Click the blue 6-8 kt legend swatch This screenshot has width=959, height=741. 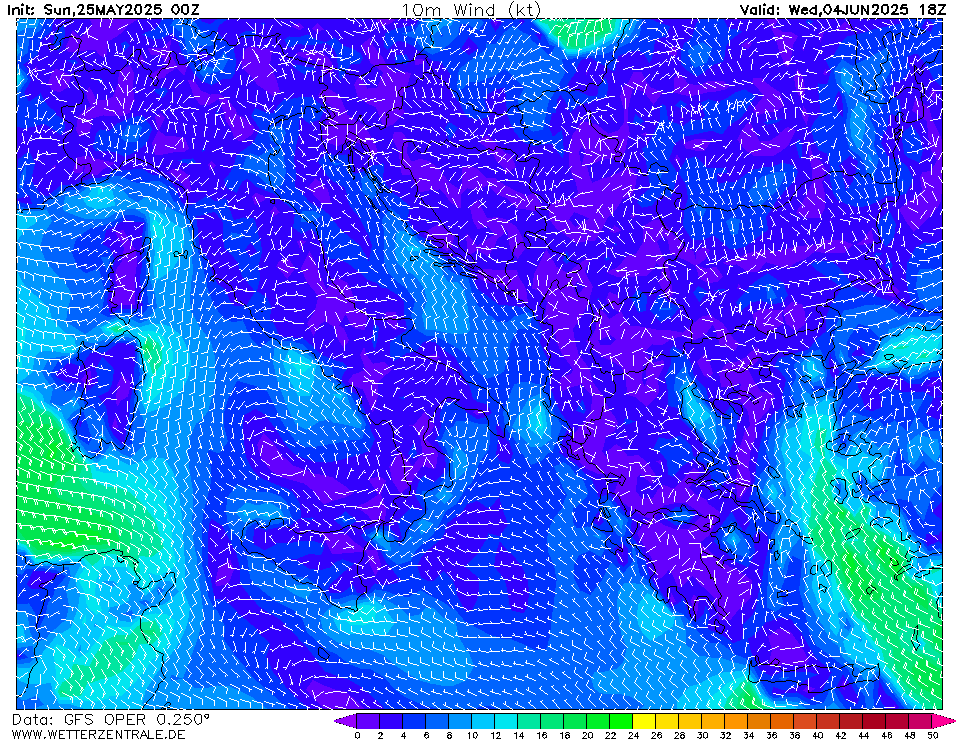click(x=437, y=721)
